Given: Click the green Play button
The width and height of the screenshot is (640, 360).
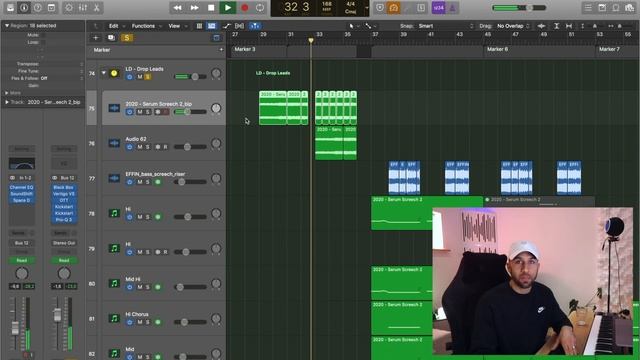Looking at the screenshot, I should click(228, 8).
